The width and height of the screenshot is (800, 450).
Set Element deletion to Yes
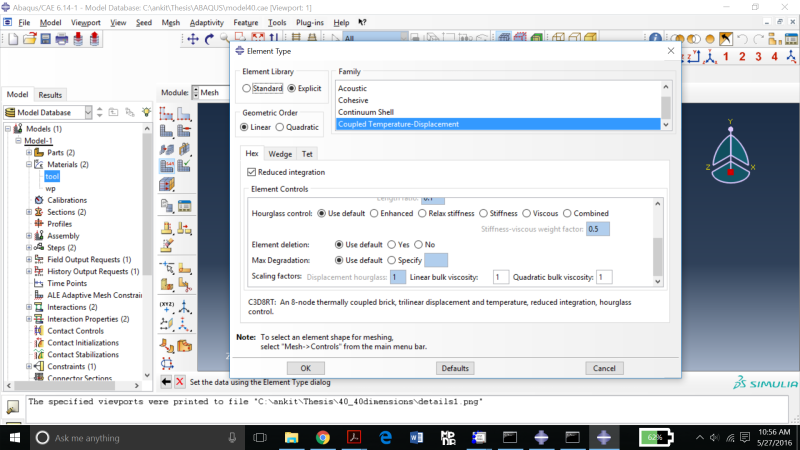click(x=391, y=244)
